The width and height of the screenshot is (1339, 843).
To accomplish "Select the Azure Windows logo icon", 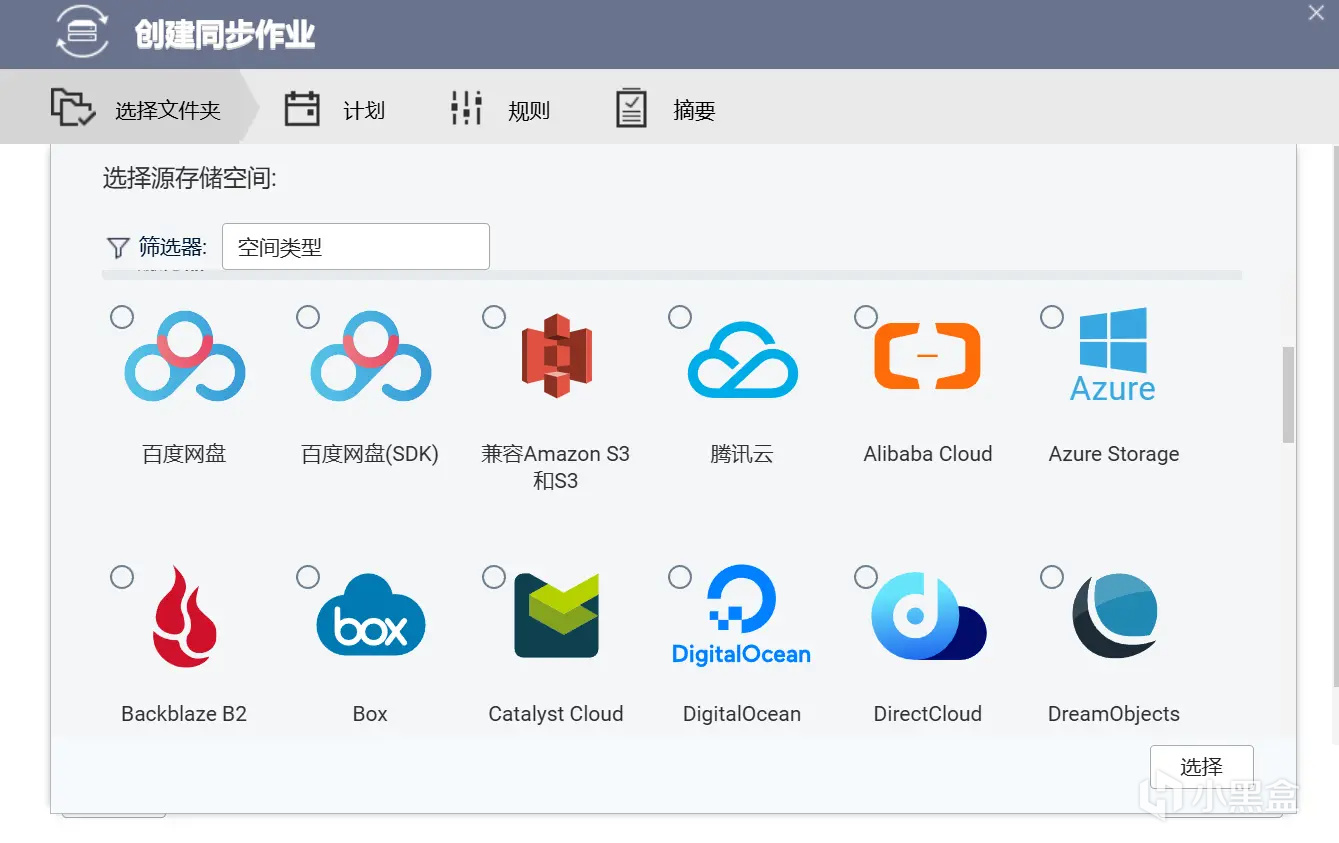I will [x=1113, y=354].
